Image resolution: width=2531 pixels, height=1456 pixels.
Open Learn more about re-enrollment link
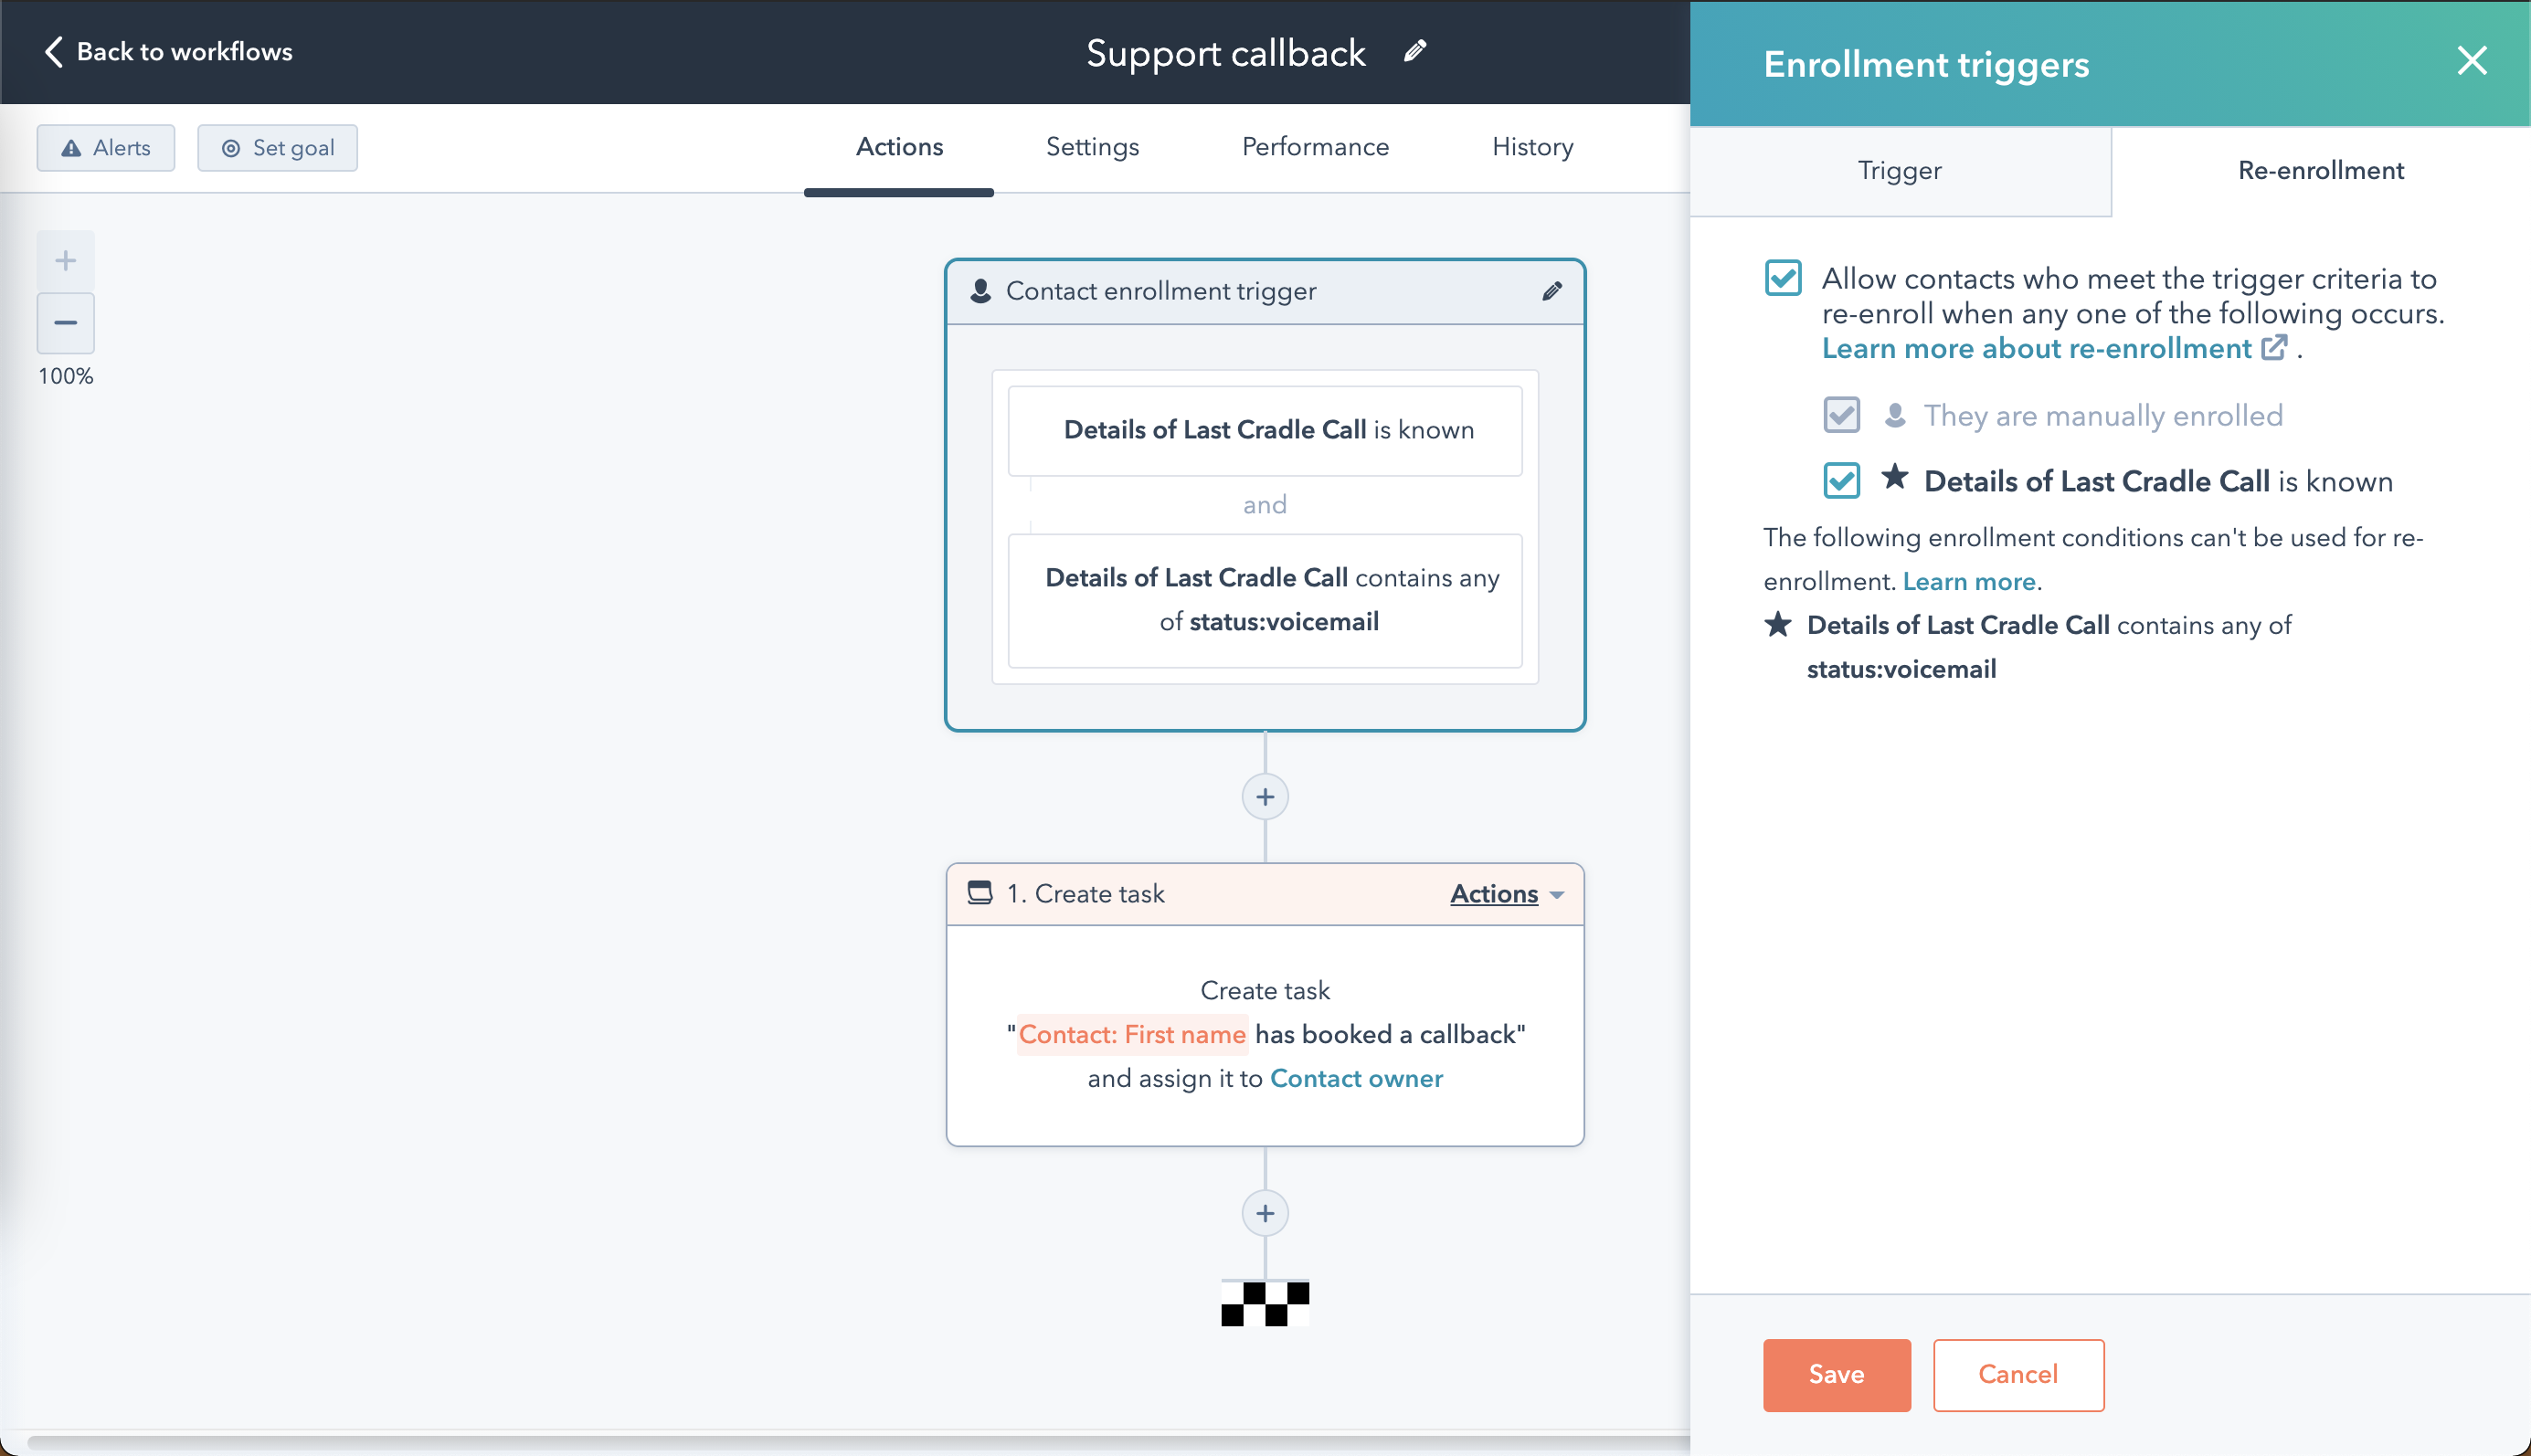tap(2036, 348)
